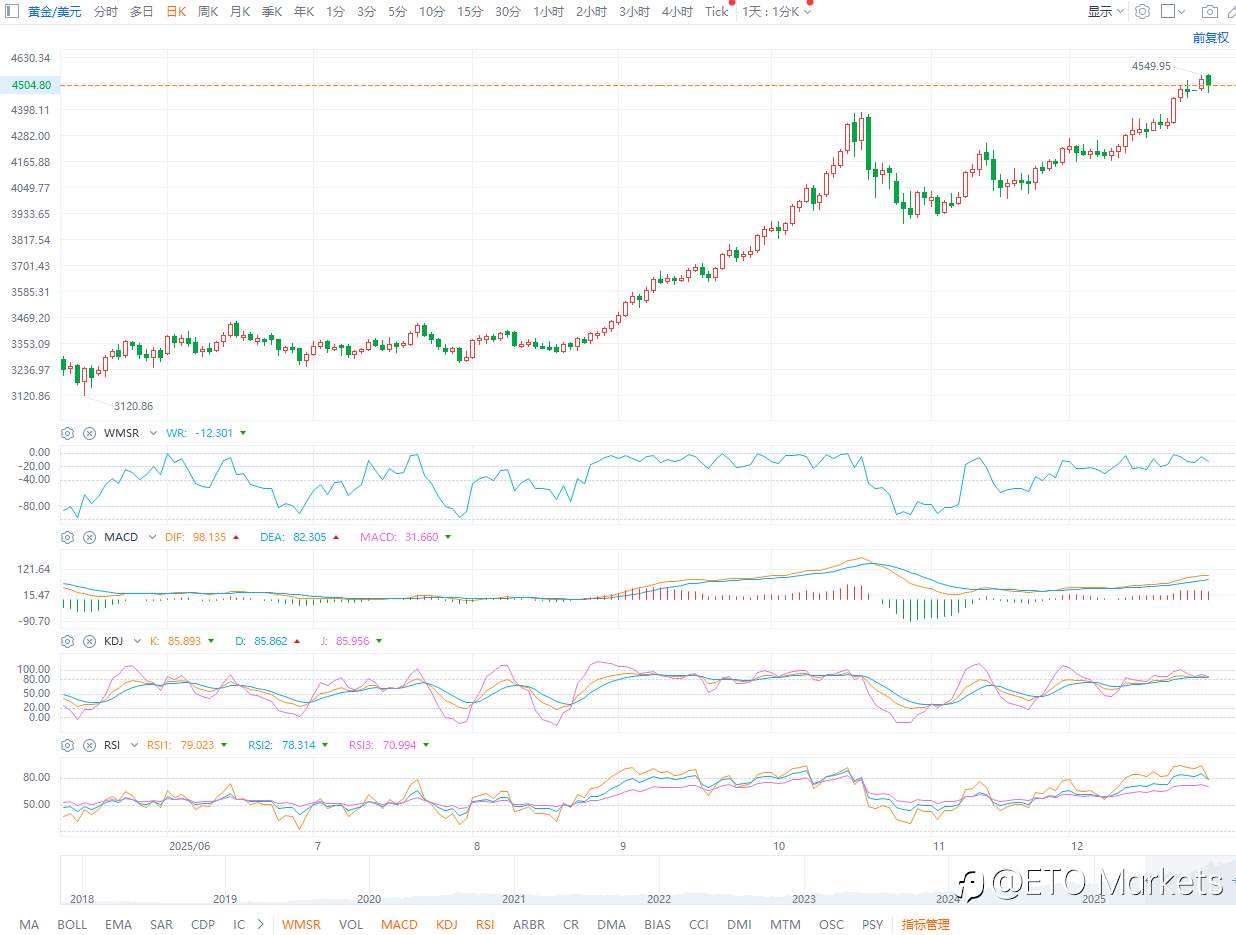Select the 1小时 hourly timeframe
Viewport: 1236px width, 935px height.
548,11
